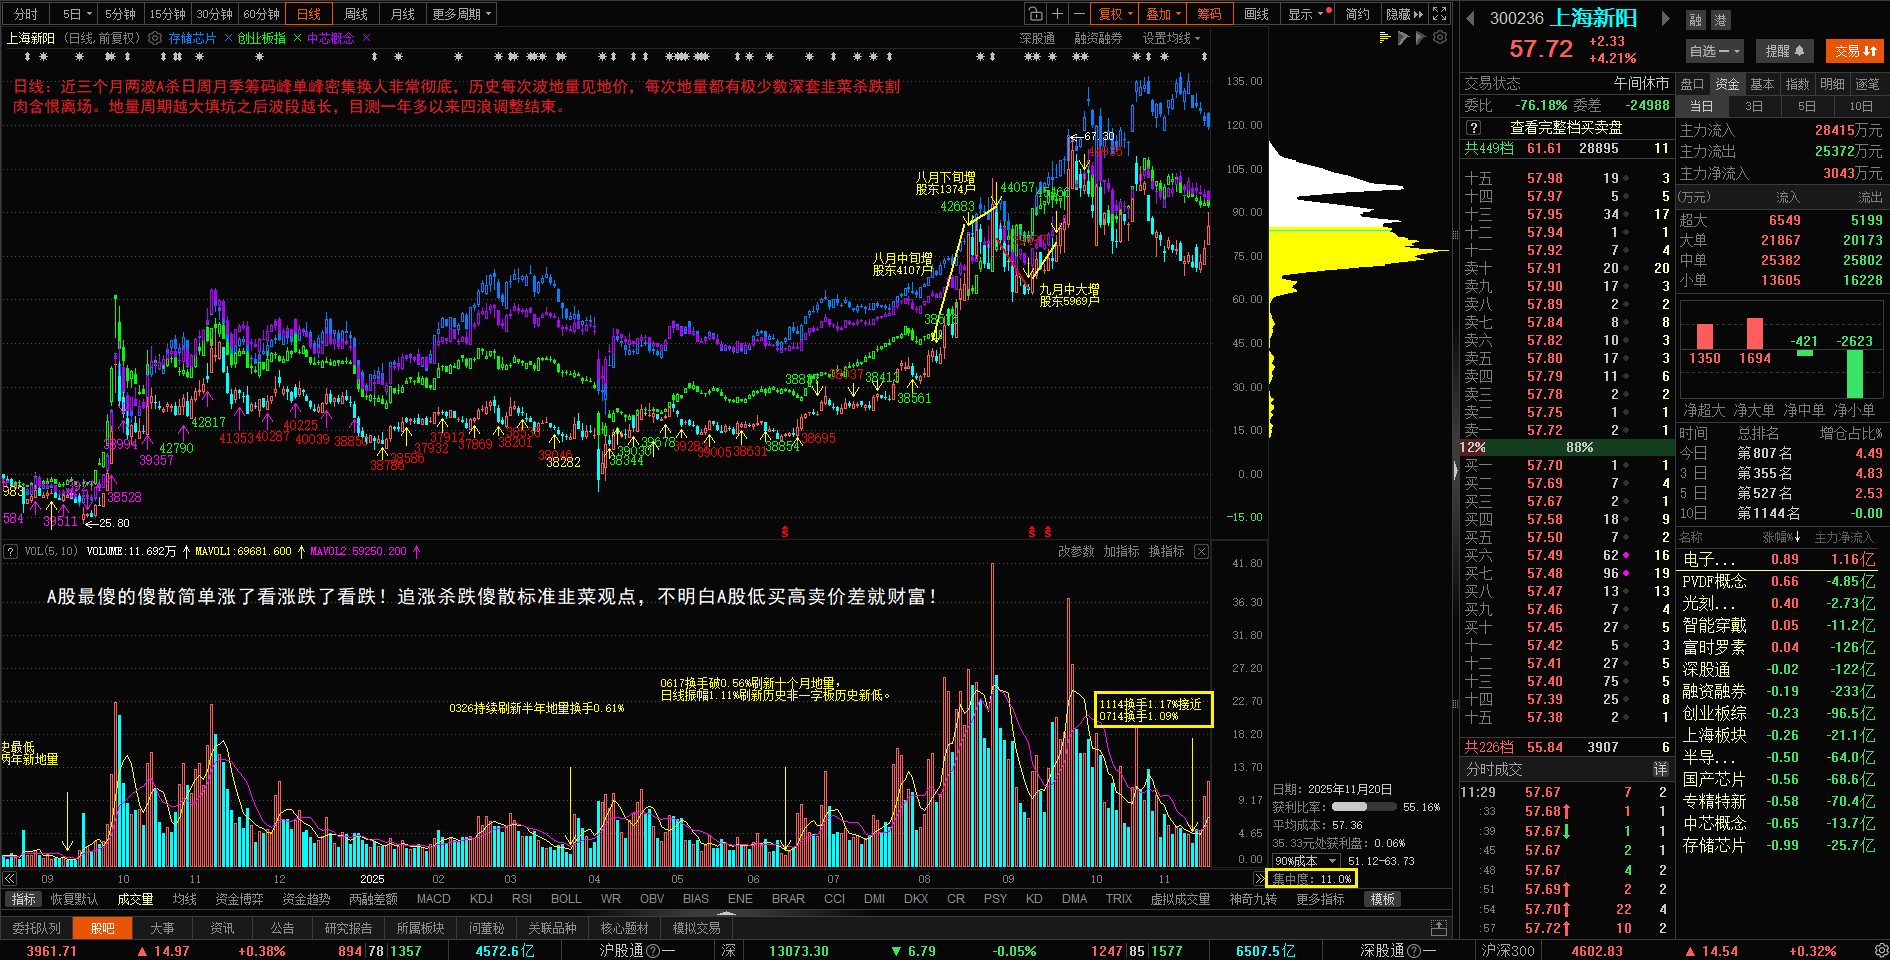
Task: Click the yellow list-lines icon above chip distribution
Action: click(1385, 38)
